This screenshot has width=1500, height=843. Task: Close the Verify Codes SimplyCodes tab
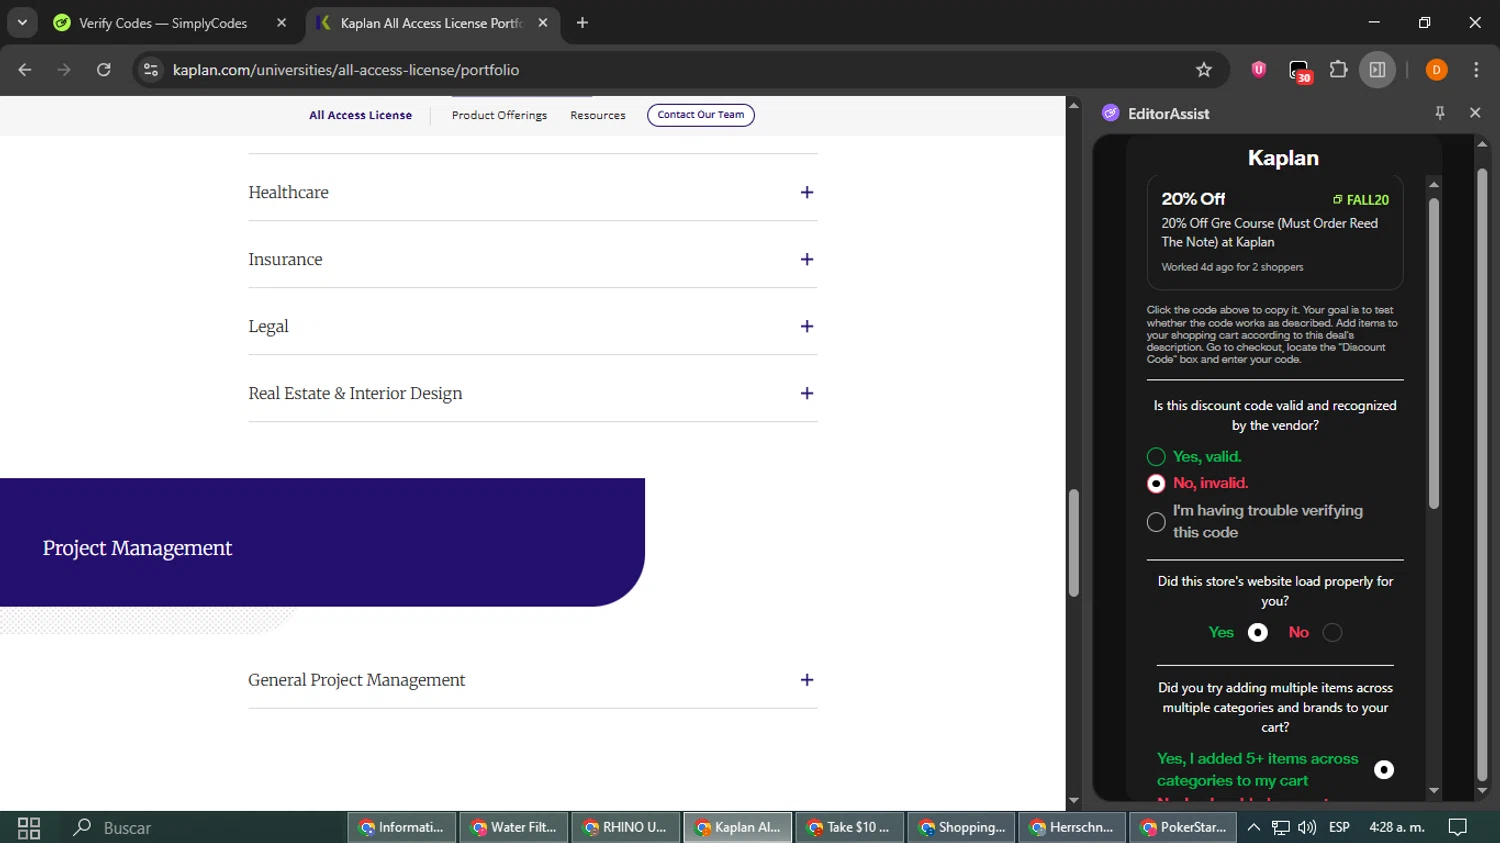coord(281,22)
